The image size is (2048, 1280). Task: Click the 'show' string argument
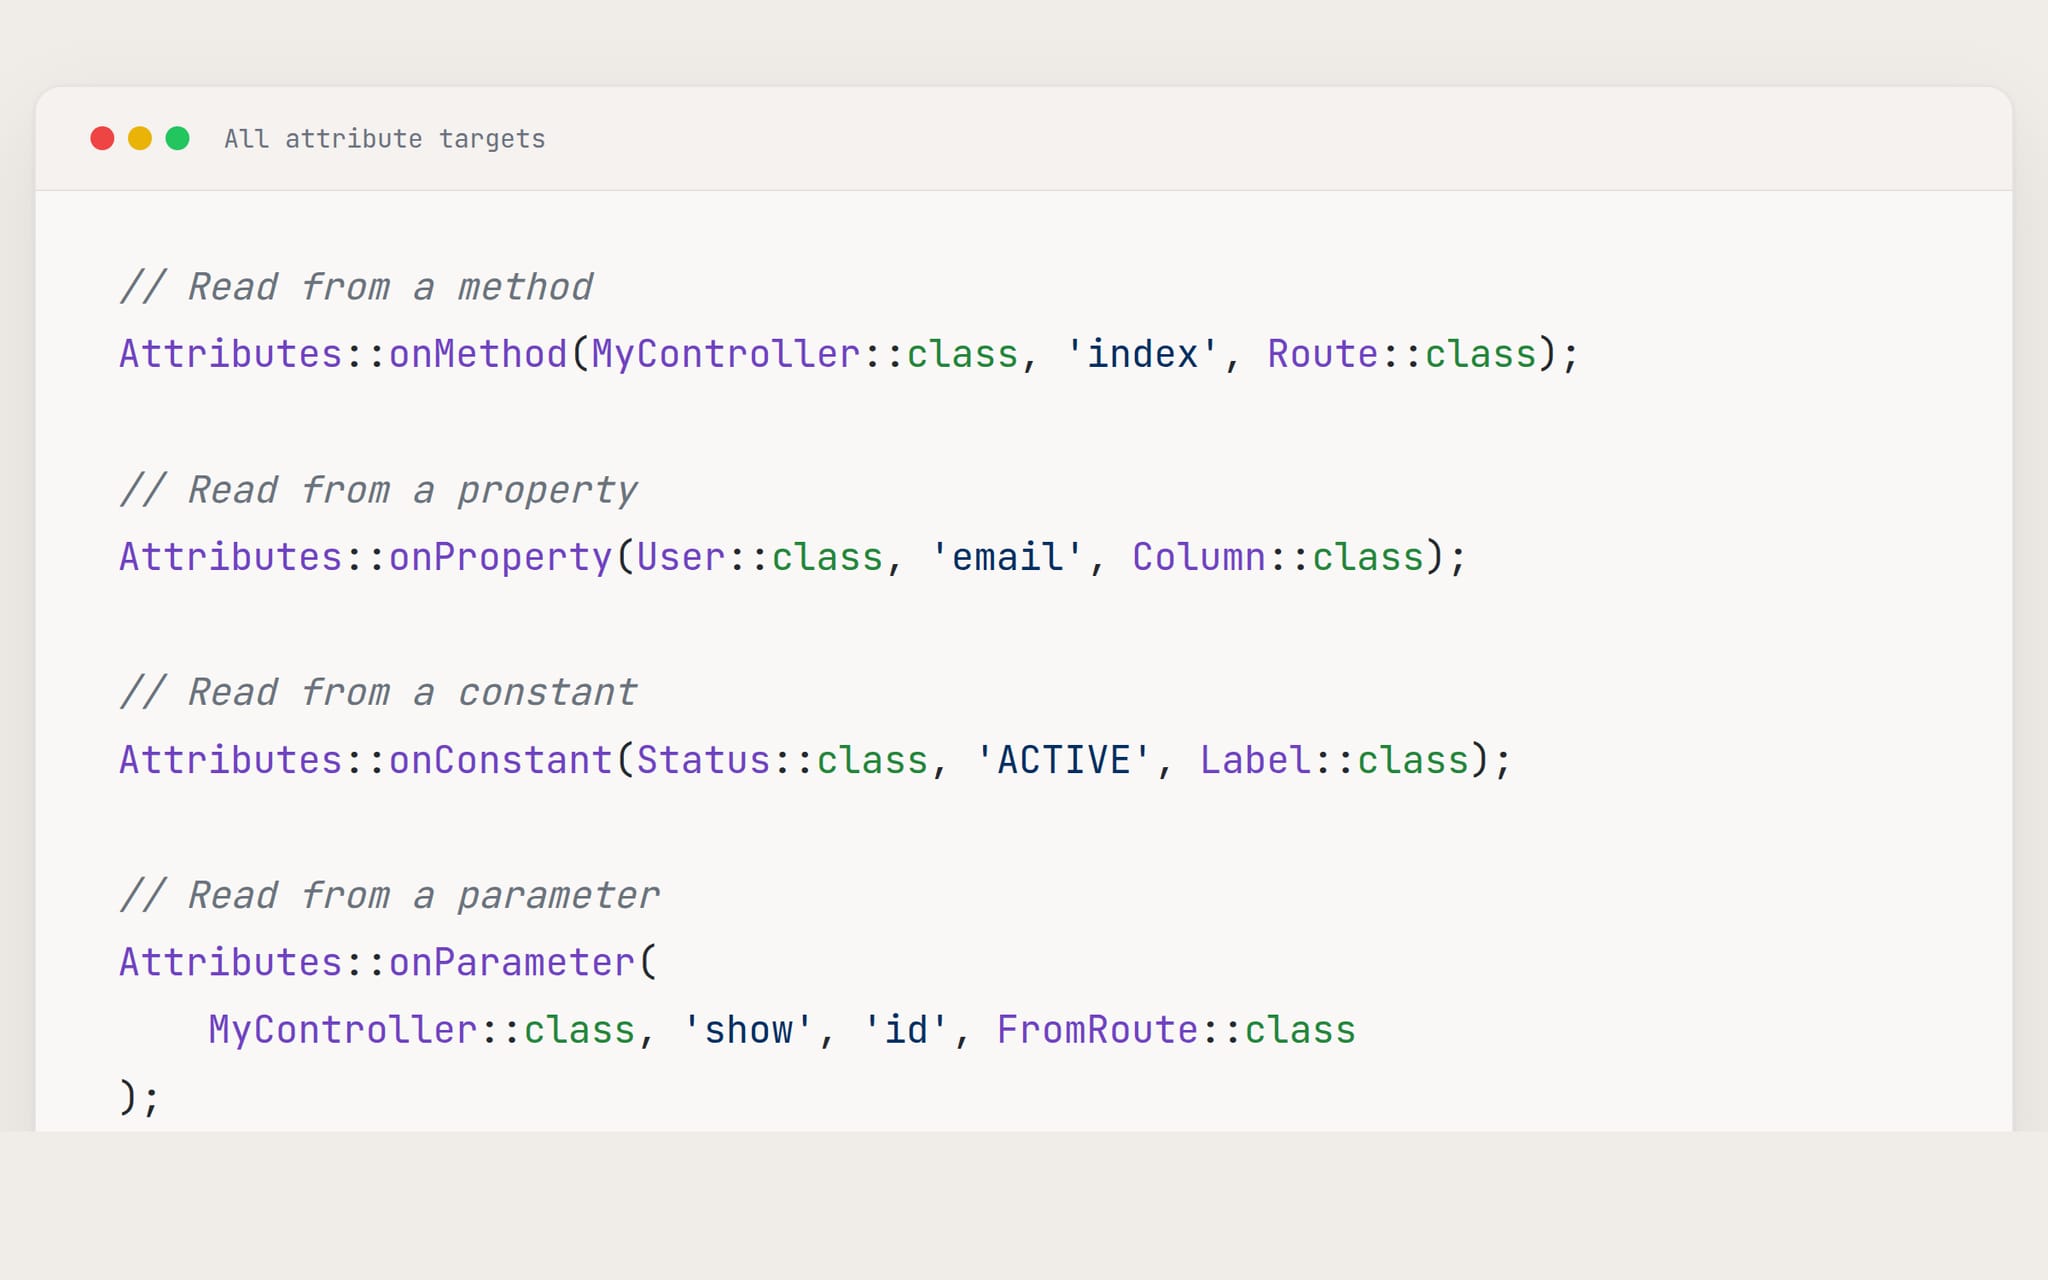click(x=748, y=1030)
